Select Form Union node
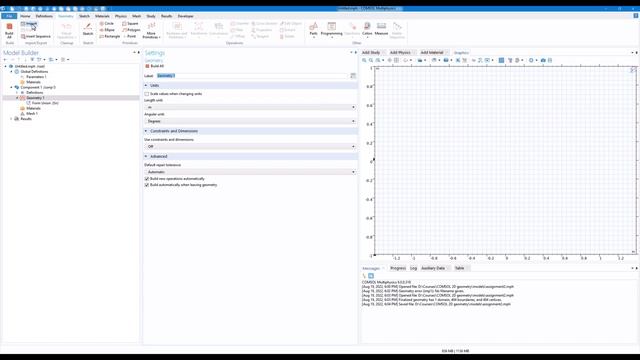Viewport: 640px width, 360px height. click(45, 103)
